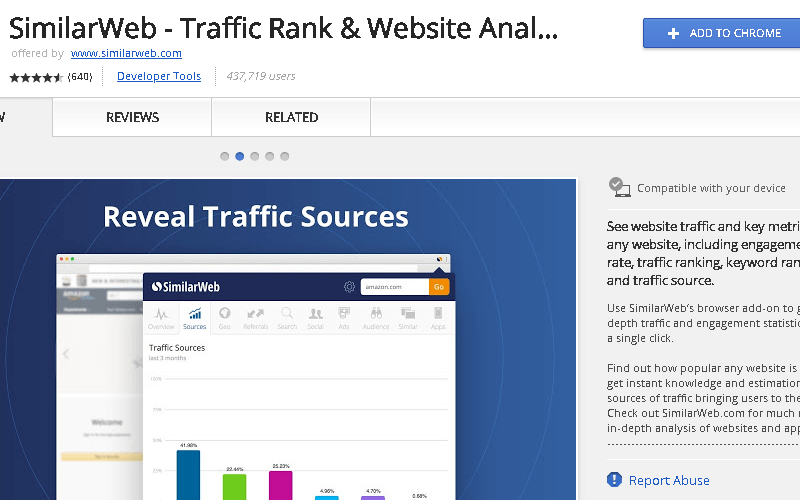Click the Report Abuse link
The width and height of the screenshot is (800, 500).
[669, 481]
